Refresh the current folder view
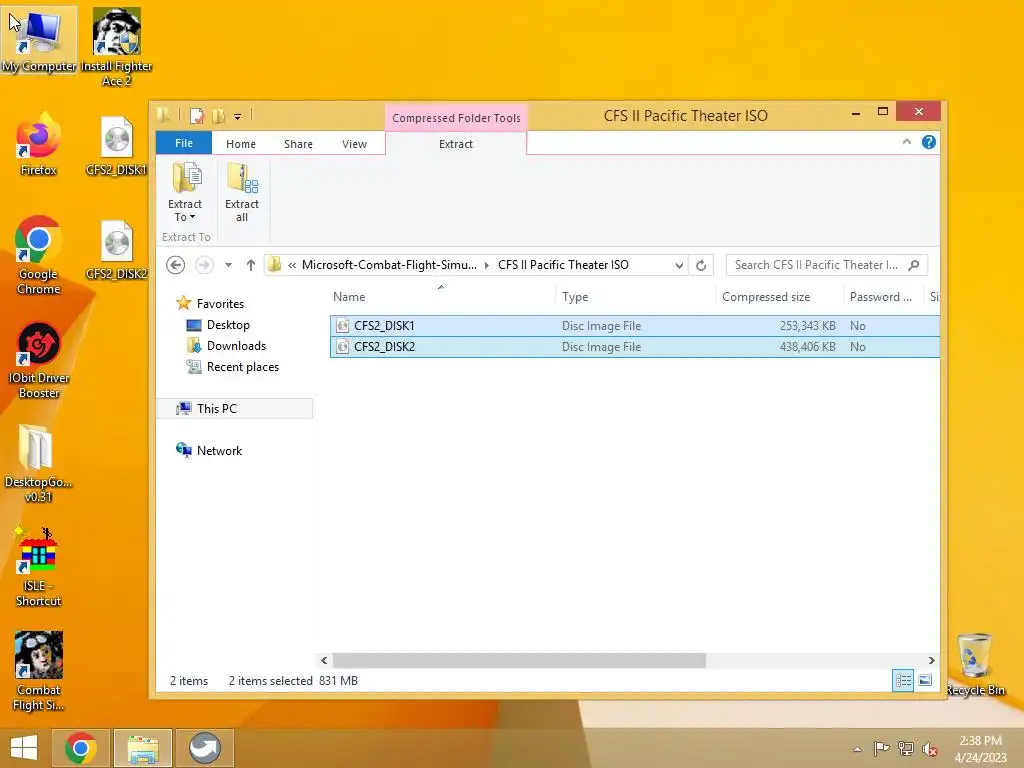1024x768 pixels. coord(701,265)
